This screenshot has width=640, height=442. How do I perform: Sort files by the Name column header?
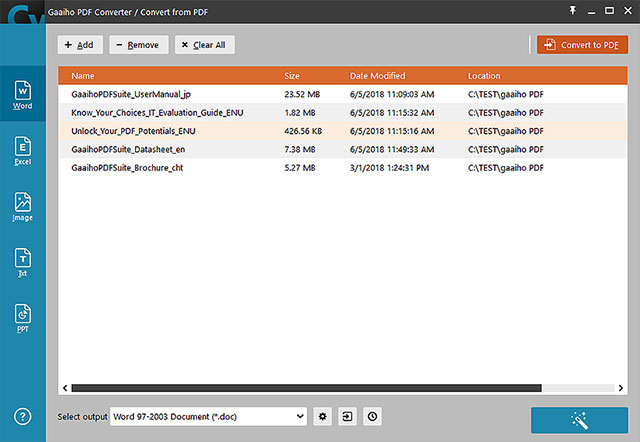click(x=83, y=76)
